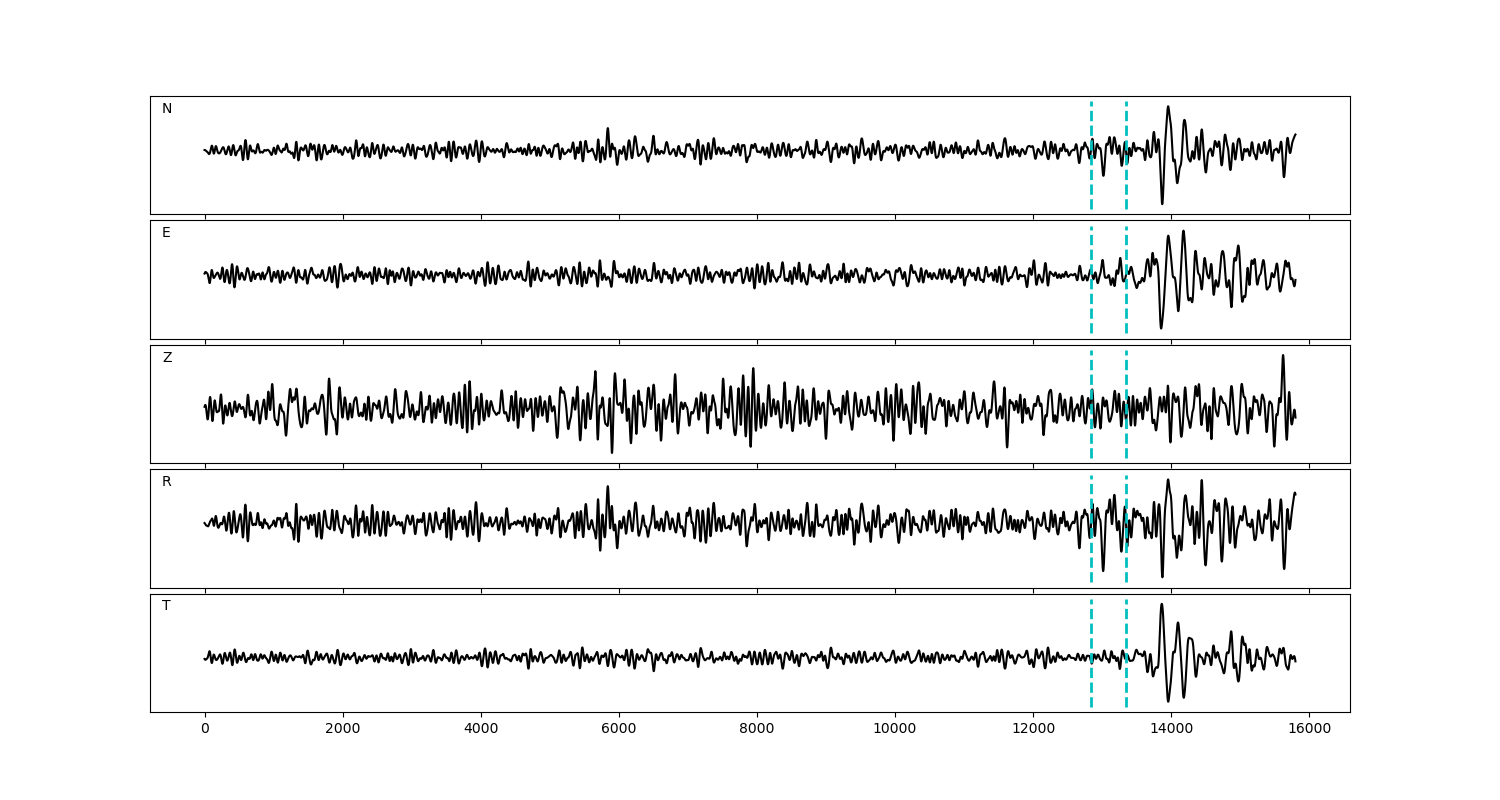Screen dimensions: 1500x800
Task: Click the 2000 x-axis tick label
Action: pyautogui.click(x=343, y=730)
